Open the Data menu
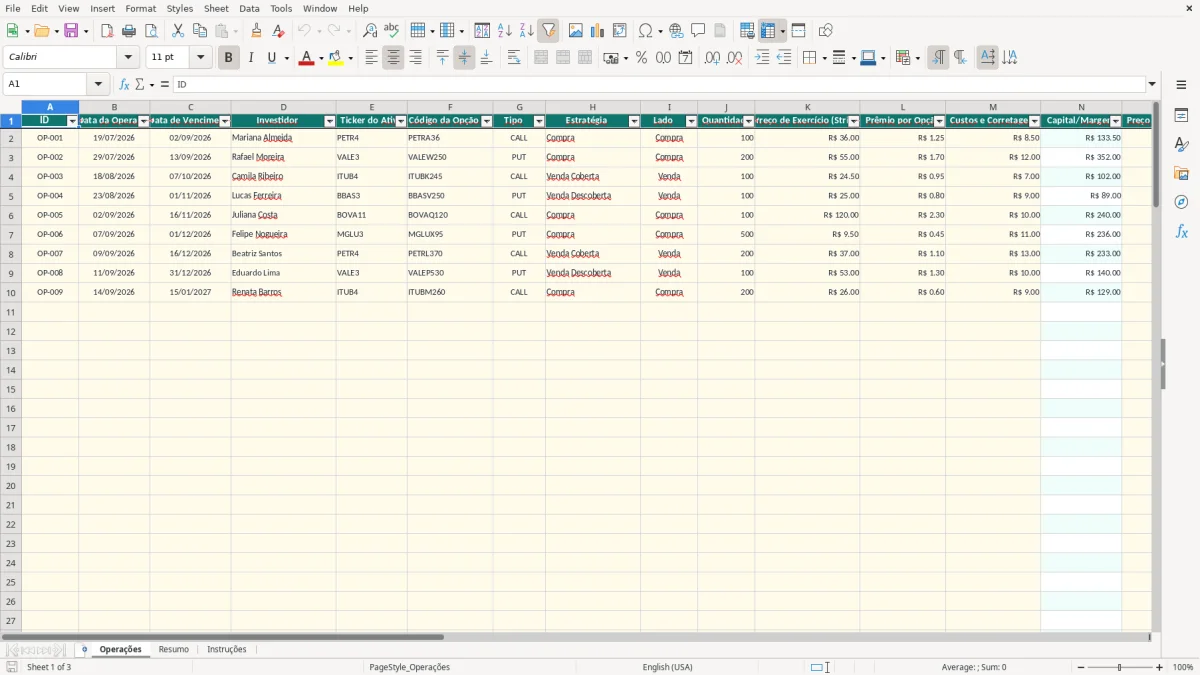Viewport: 1200px width, 675px height. click(249, 8)
